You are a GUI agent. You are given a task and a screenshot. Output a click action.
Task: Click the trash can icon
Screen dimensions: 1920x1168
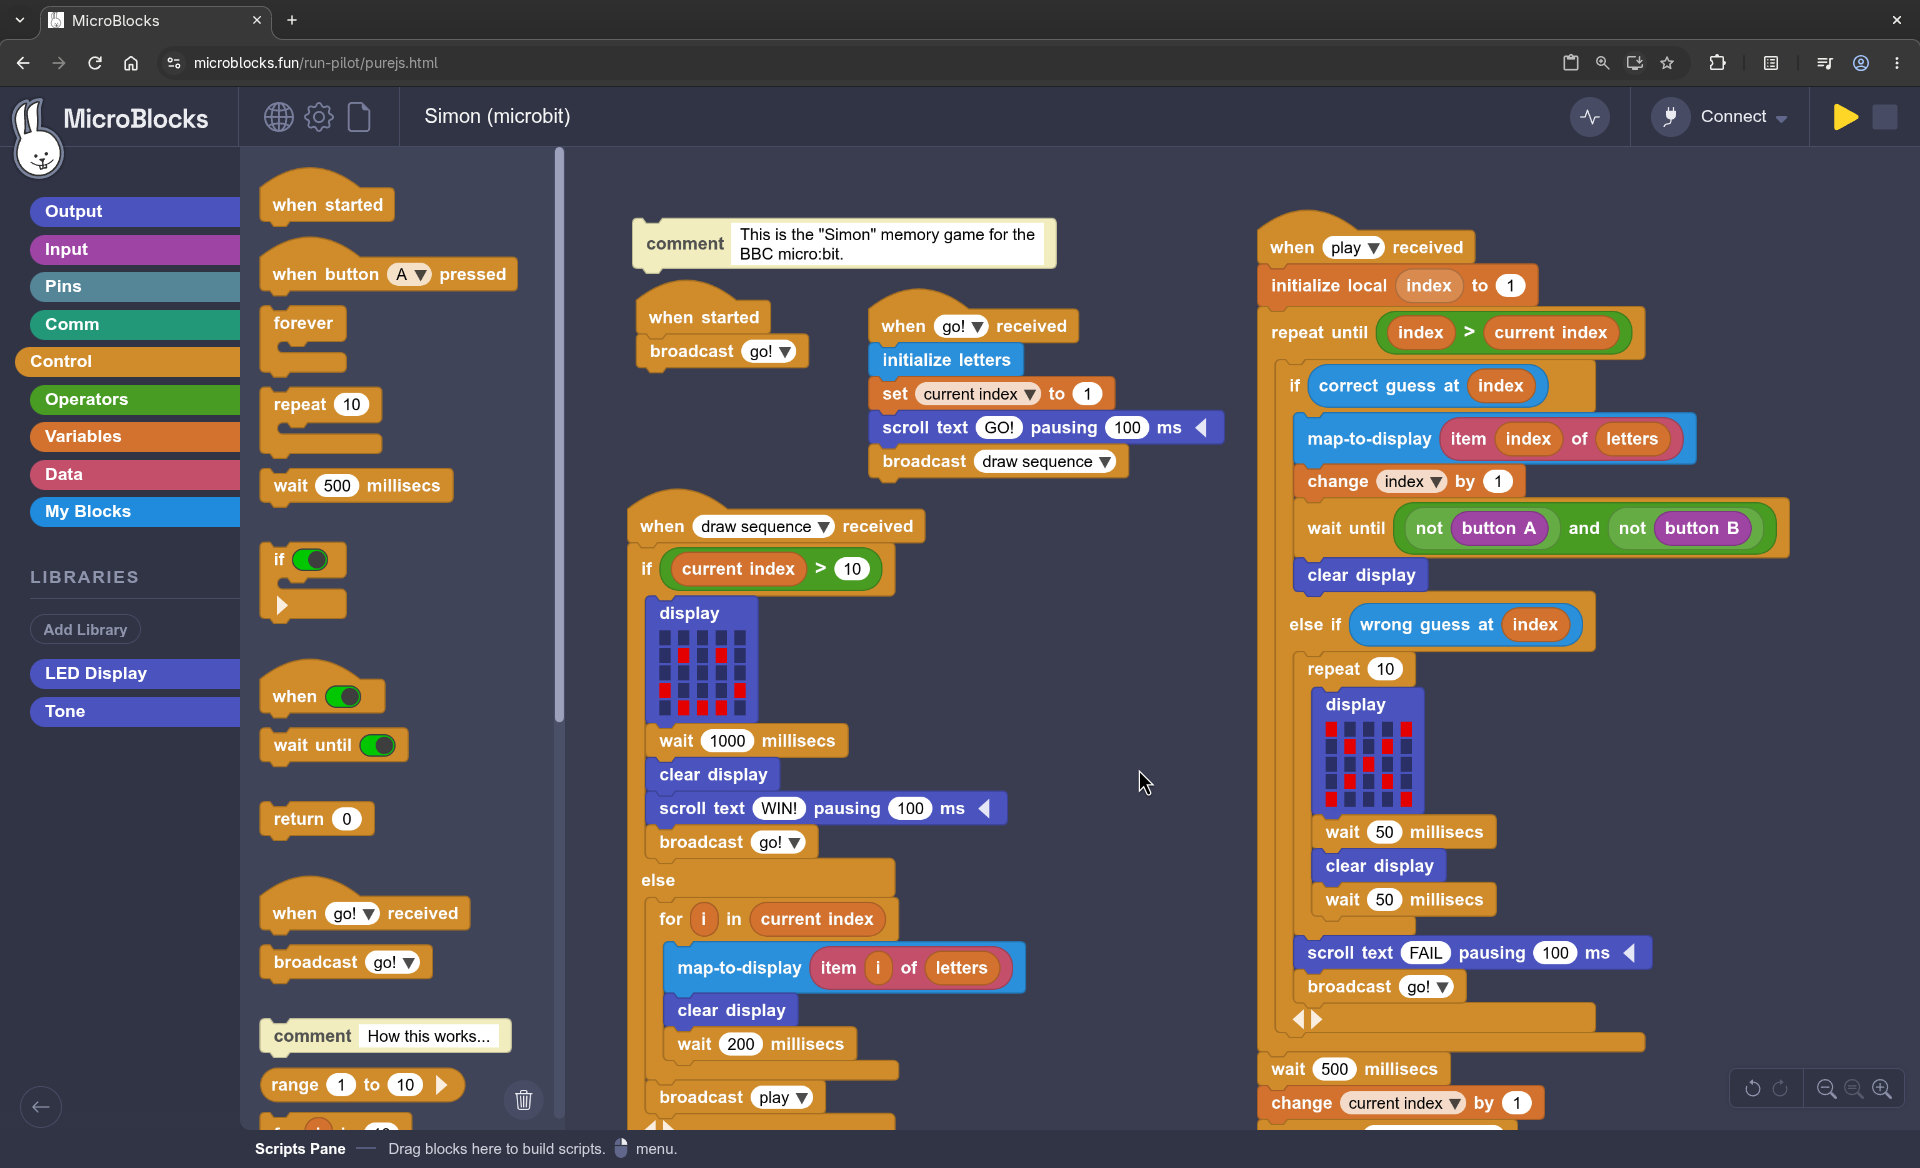click(x=523, y=1100)
